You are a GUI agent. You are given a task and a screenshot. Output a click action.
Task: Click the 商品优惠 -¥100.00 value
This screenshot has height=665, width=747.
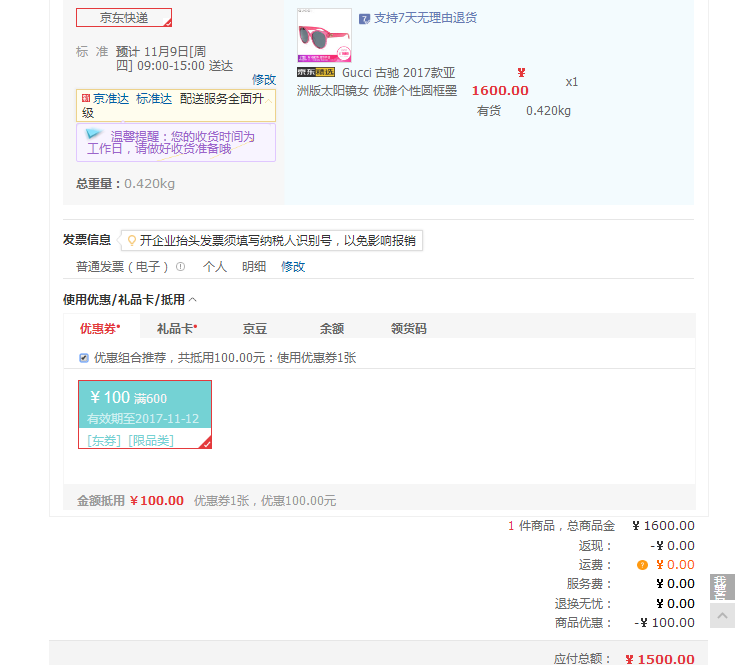click(x=664, y=623)
